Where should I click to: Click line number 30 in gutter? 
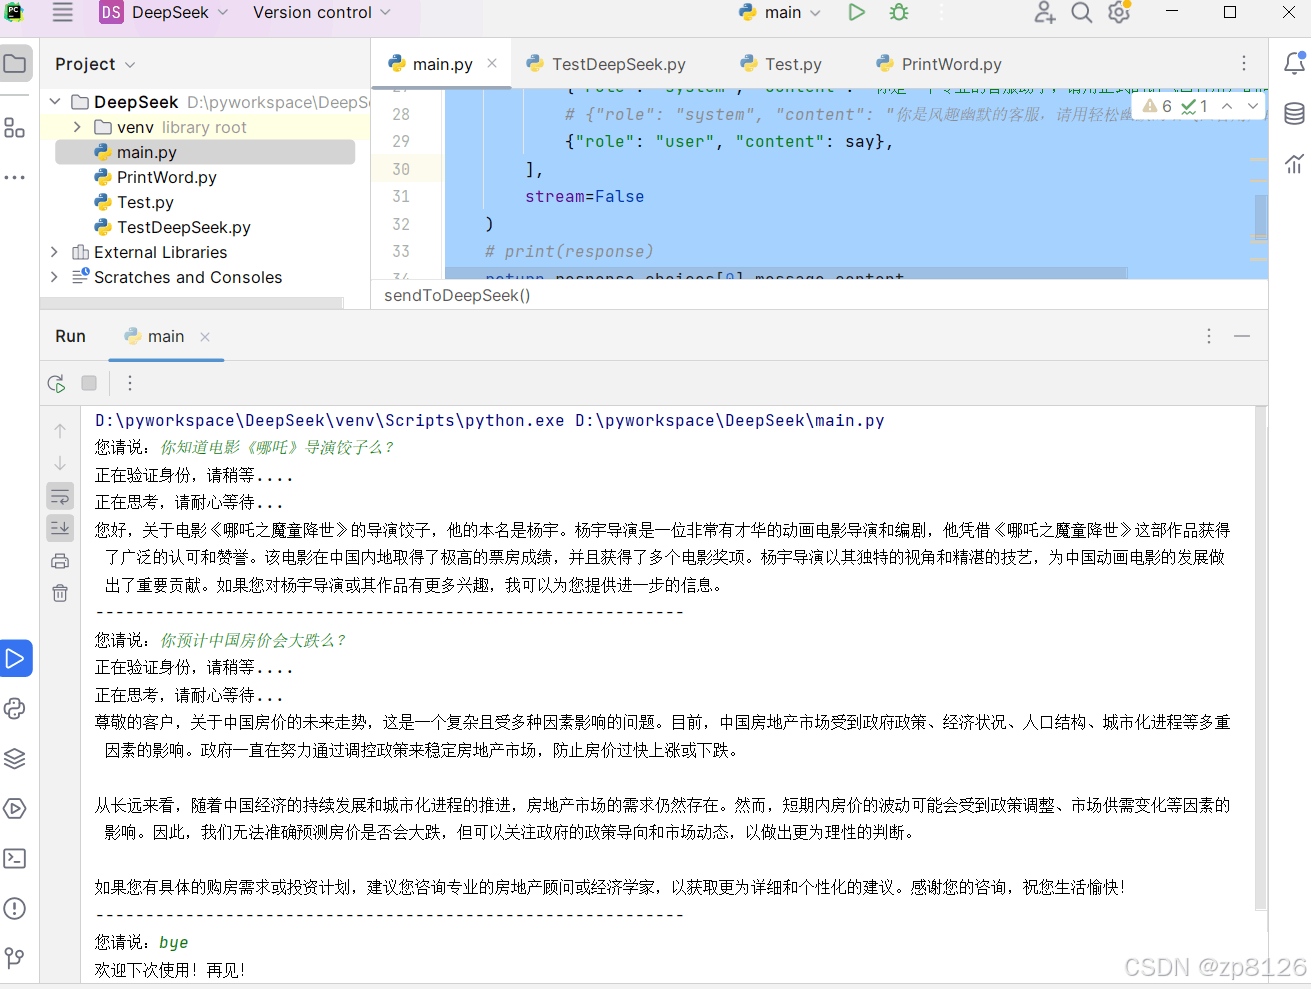click(401, 169)
